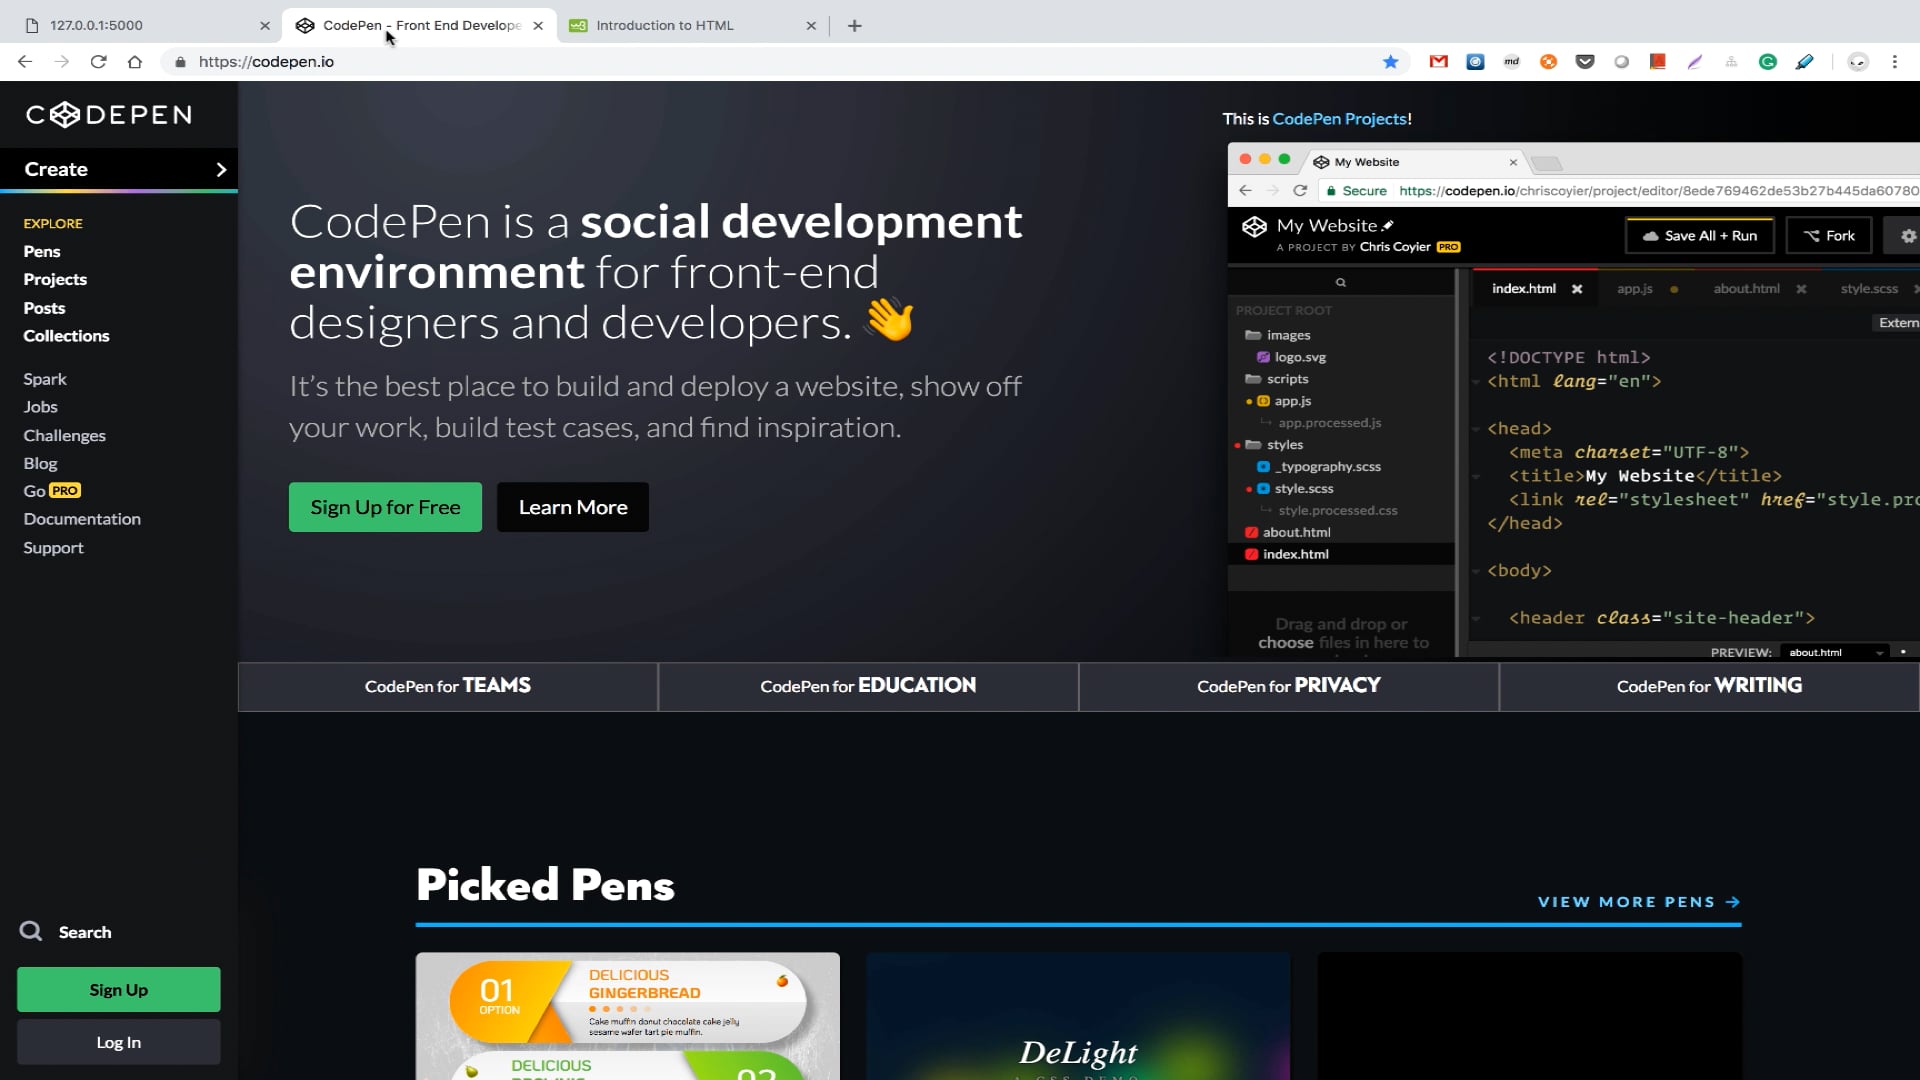1920x1080 pixels.
Task: Open the Chrome three-dot menu
Action: coord(1894,62)
